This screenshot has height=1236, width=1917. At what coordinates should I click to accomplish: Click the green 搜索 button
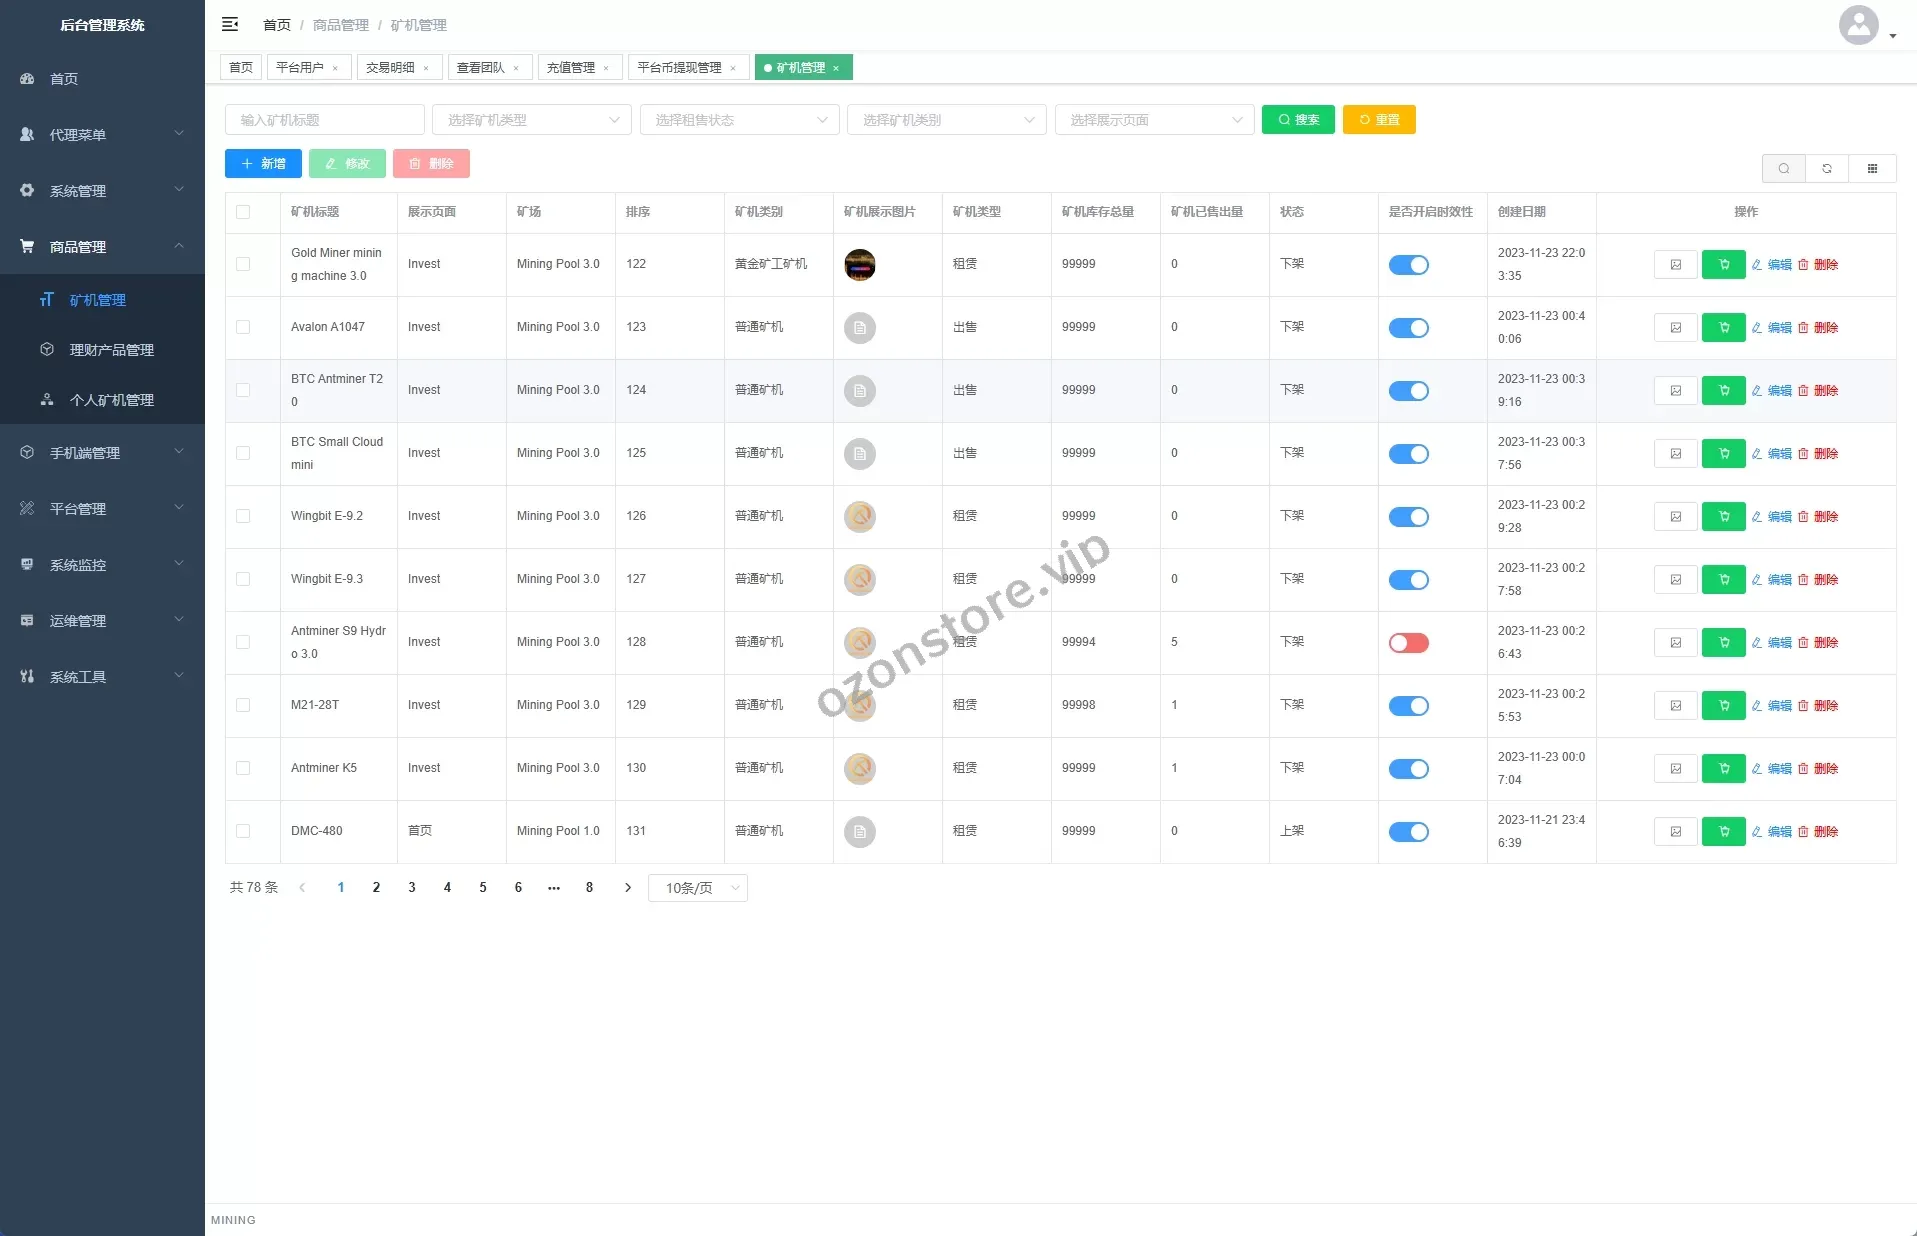click(1297, 120)
